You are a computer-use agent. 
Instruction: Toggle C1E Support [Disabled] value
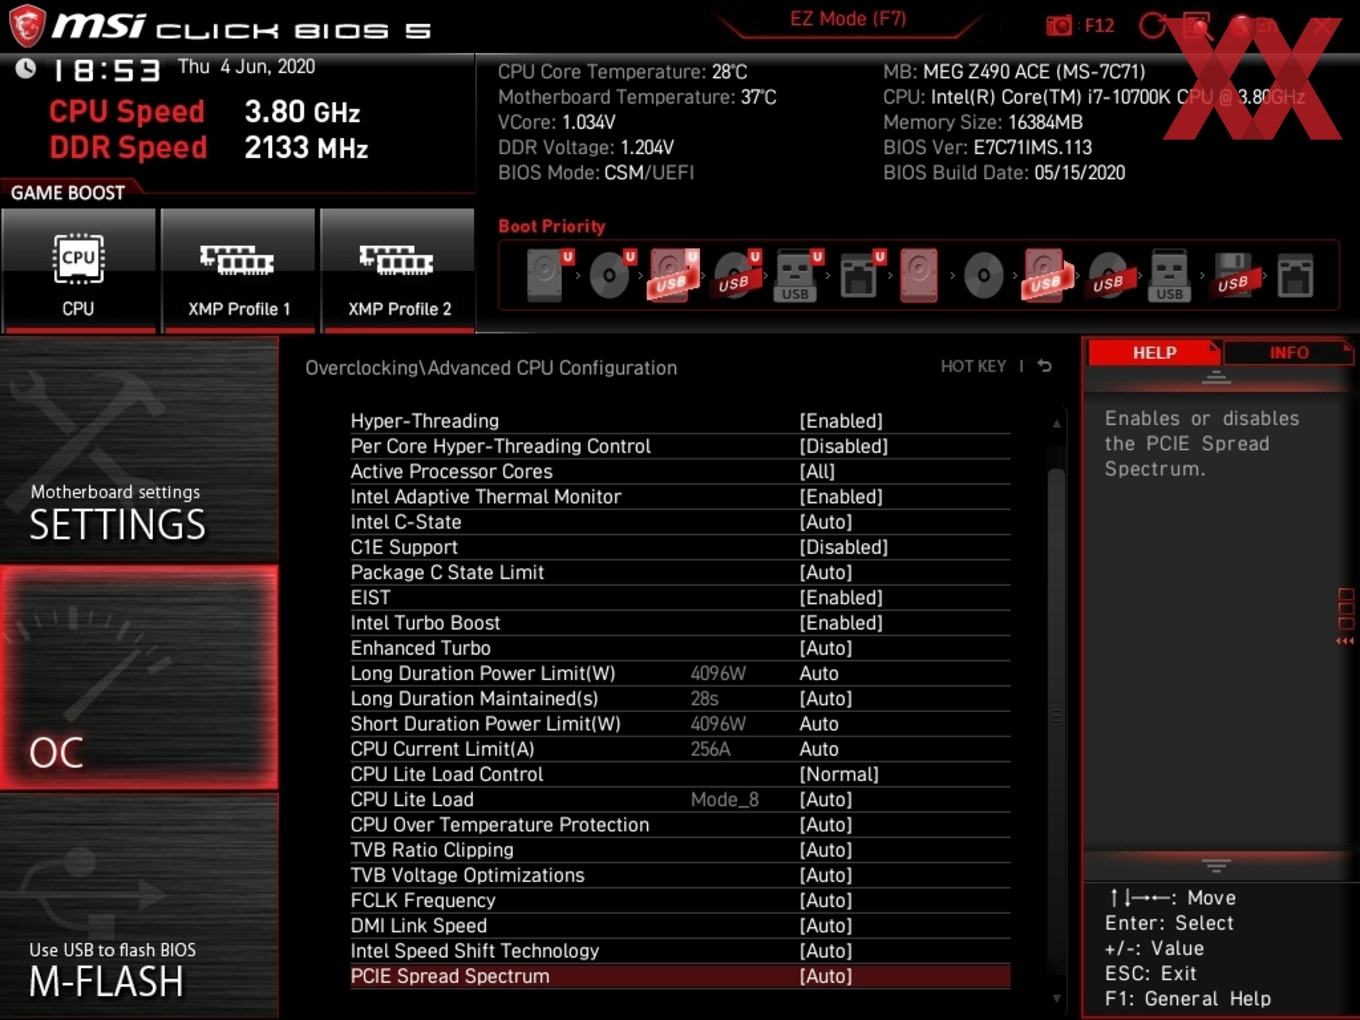click(x=843, y=547)
